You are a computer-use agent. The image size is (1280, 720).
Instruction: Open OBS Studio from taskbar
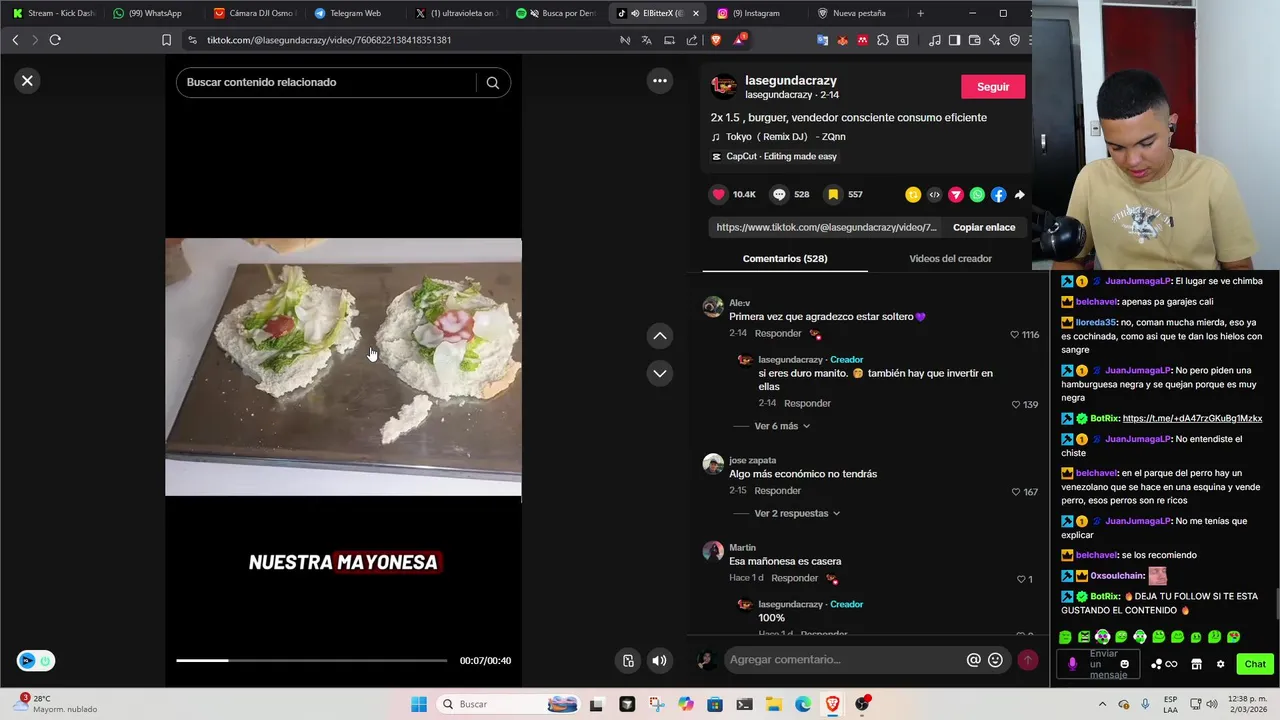863,704
